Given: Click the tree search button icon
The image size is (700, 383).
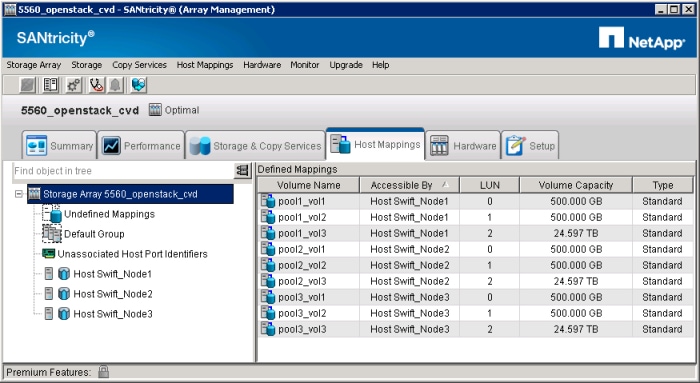Looking at the screenshot, I should point(242,170).
